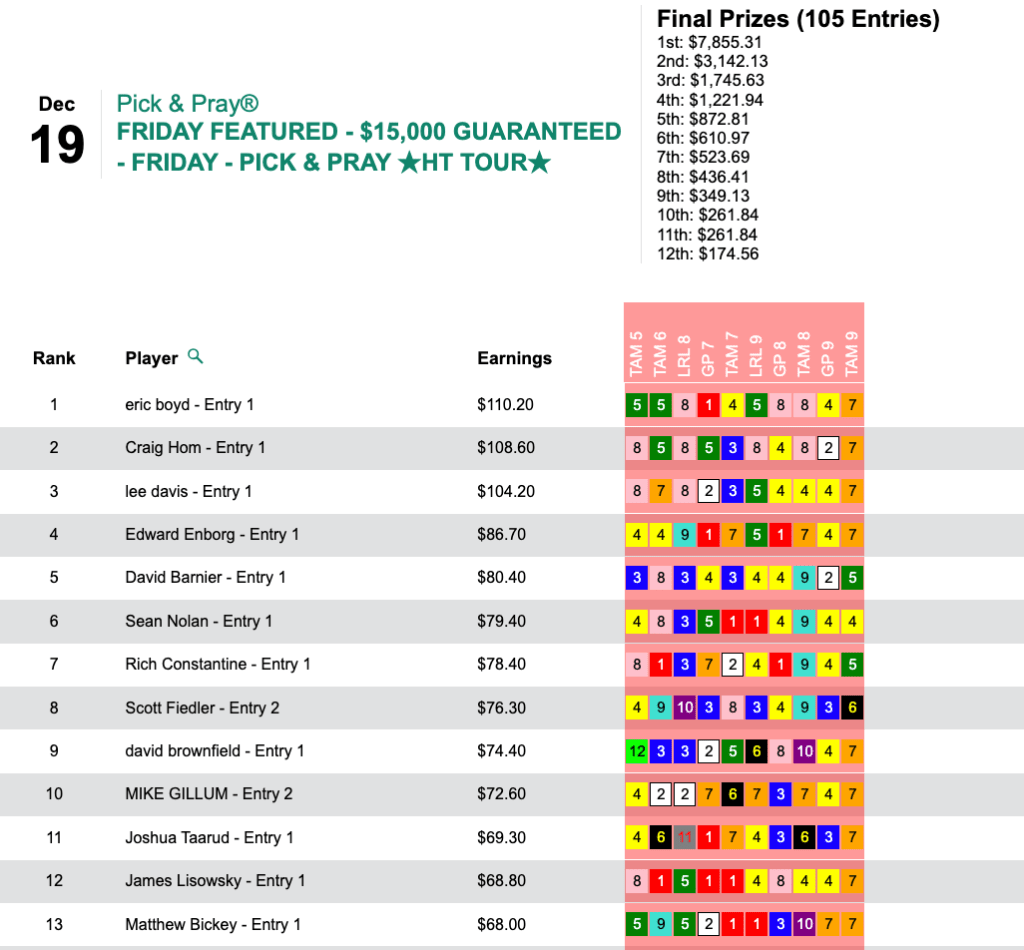This screenshot has height=950, width=1024.
Task: Open eric boyd - Entry 1 player row
Action: pyautogui.click(x=189, y=405)
